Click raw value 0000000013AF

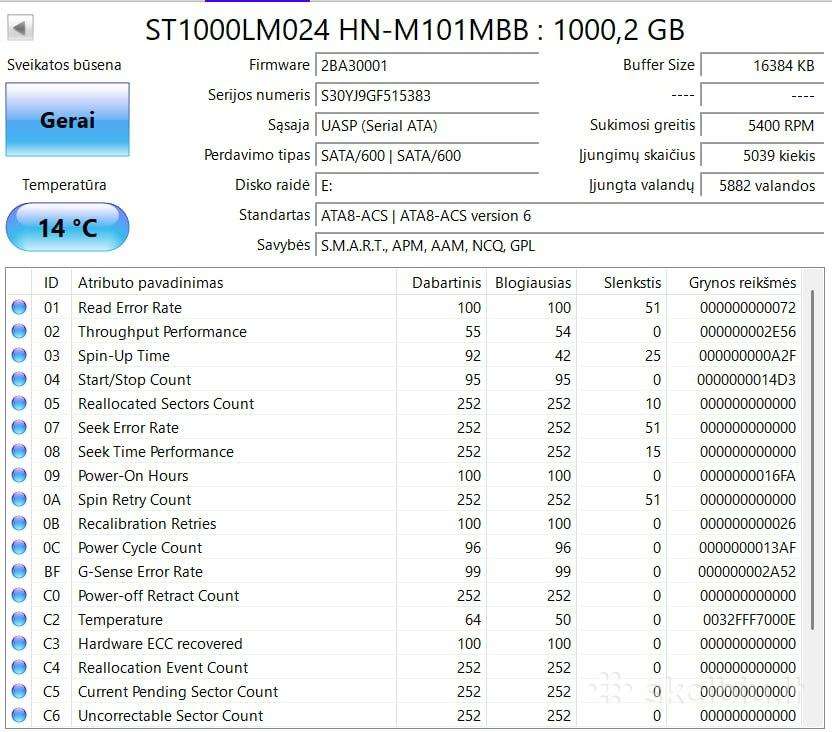(748, 547)
